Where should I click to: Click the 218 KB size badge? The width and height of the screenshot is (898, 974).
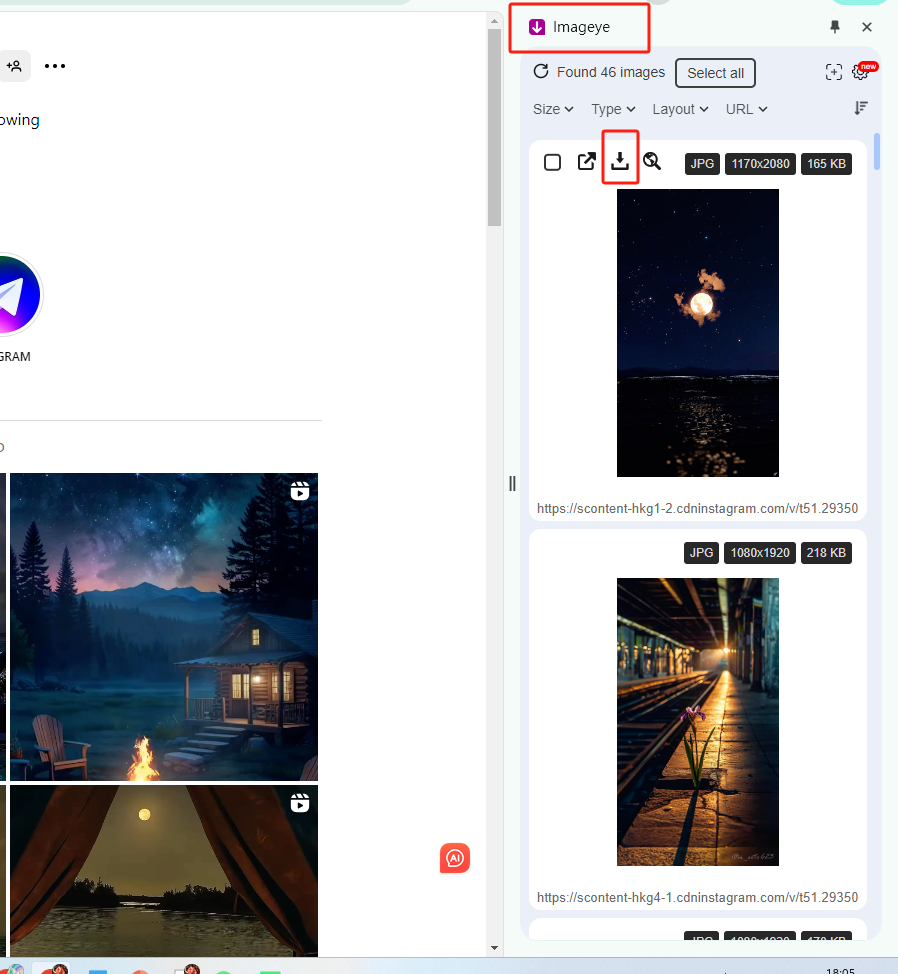coord(826,553)
